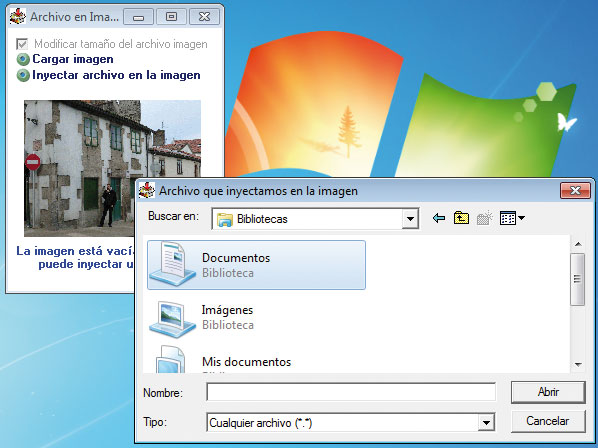Click the Nombre file name input field
The image size is (598, 448).
coord(351,392)
